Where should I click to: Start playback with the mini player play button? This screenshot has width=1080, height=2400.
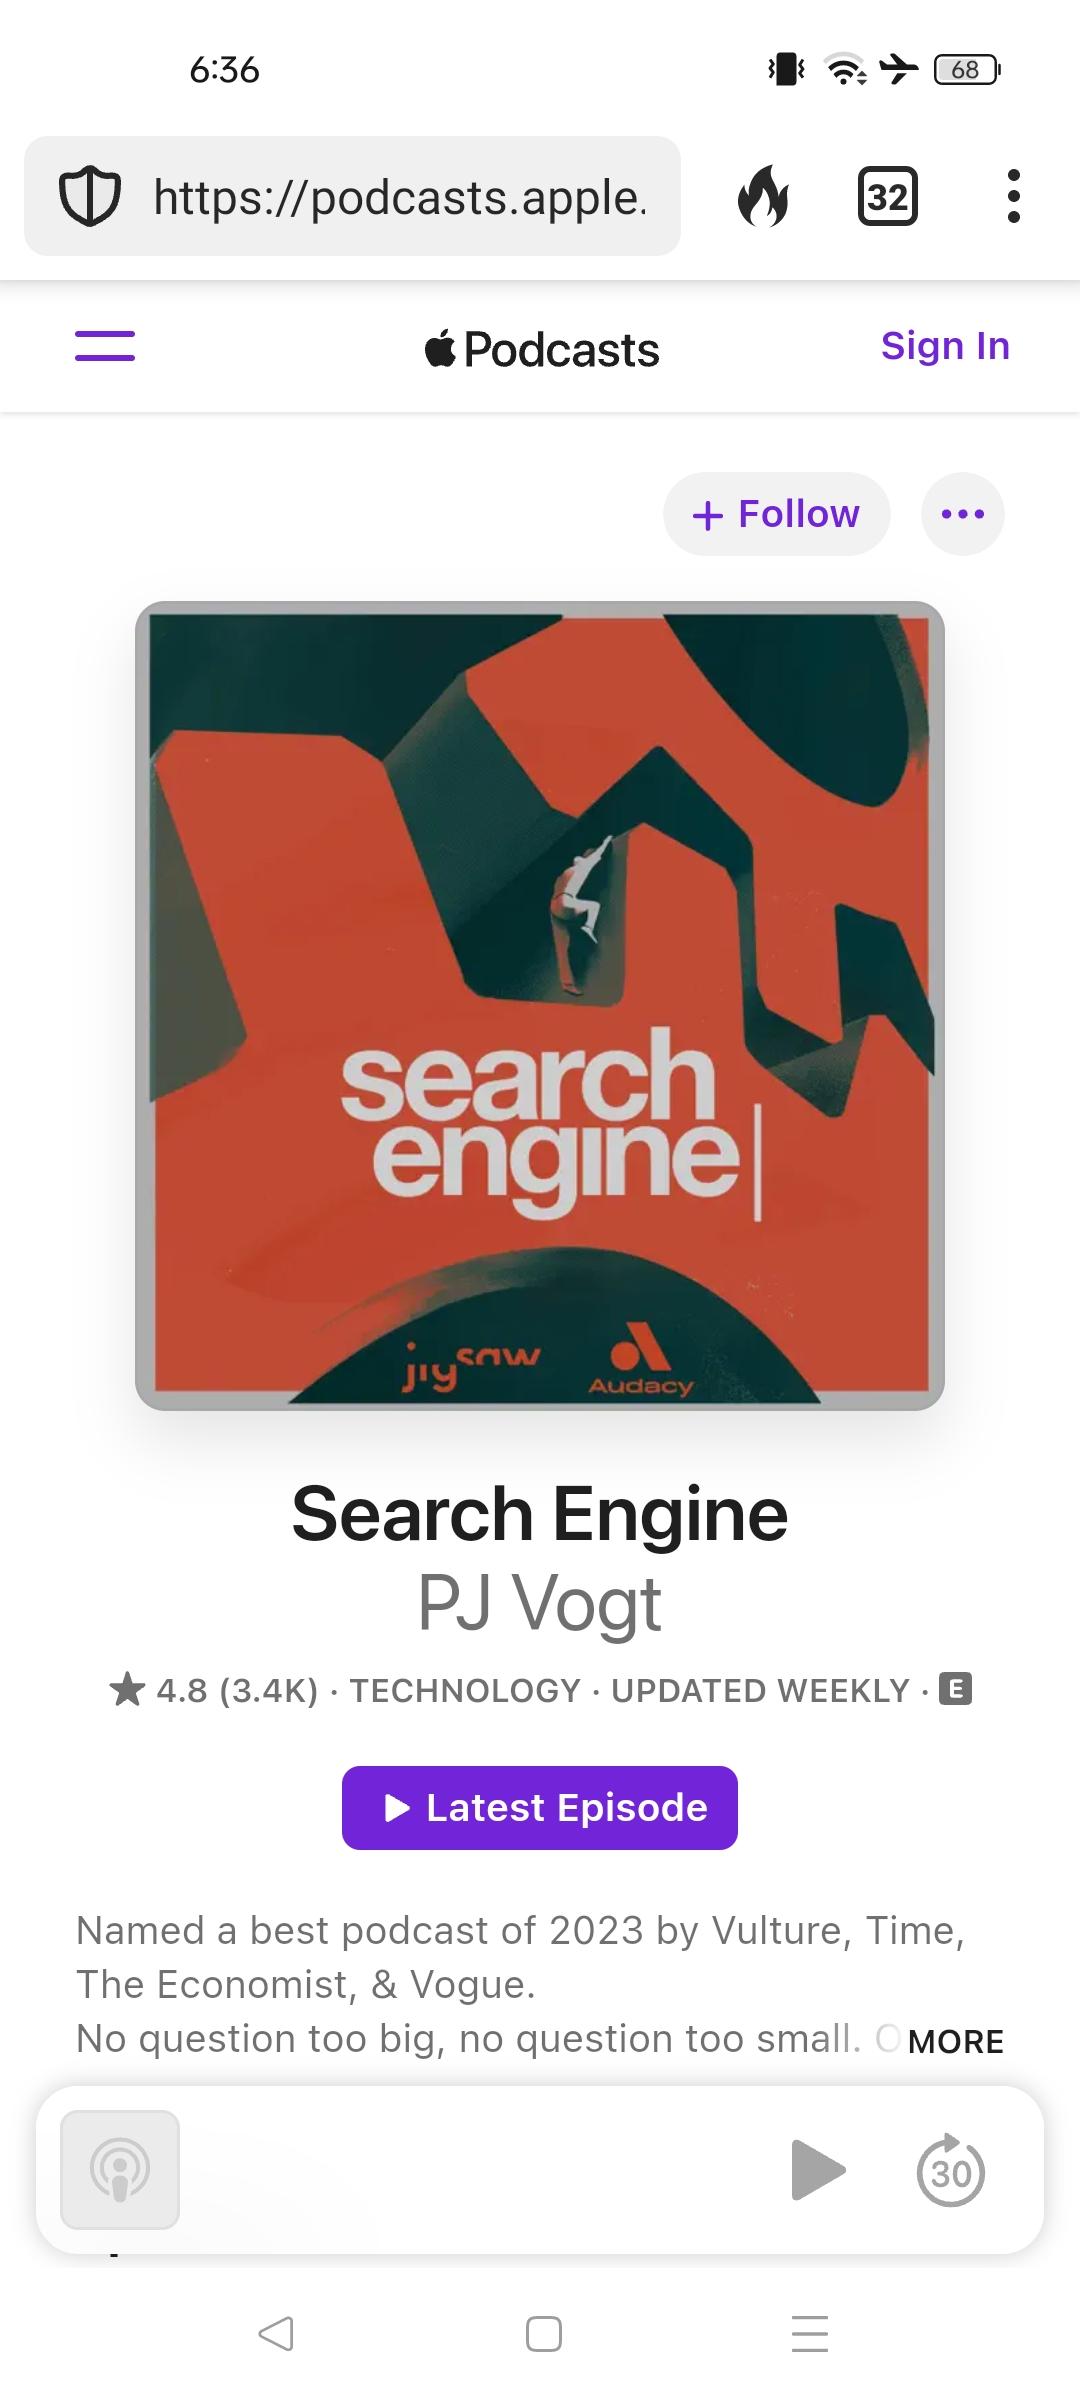[818, 2170]
